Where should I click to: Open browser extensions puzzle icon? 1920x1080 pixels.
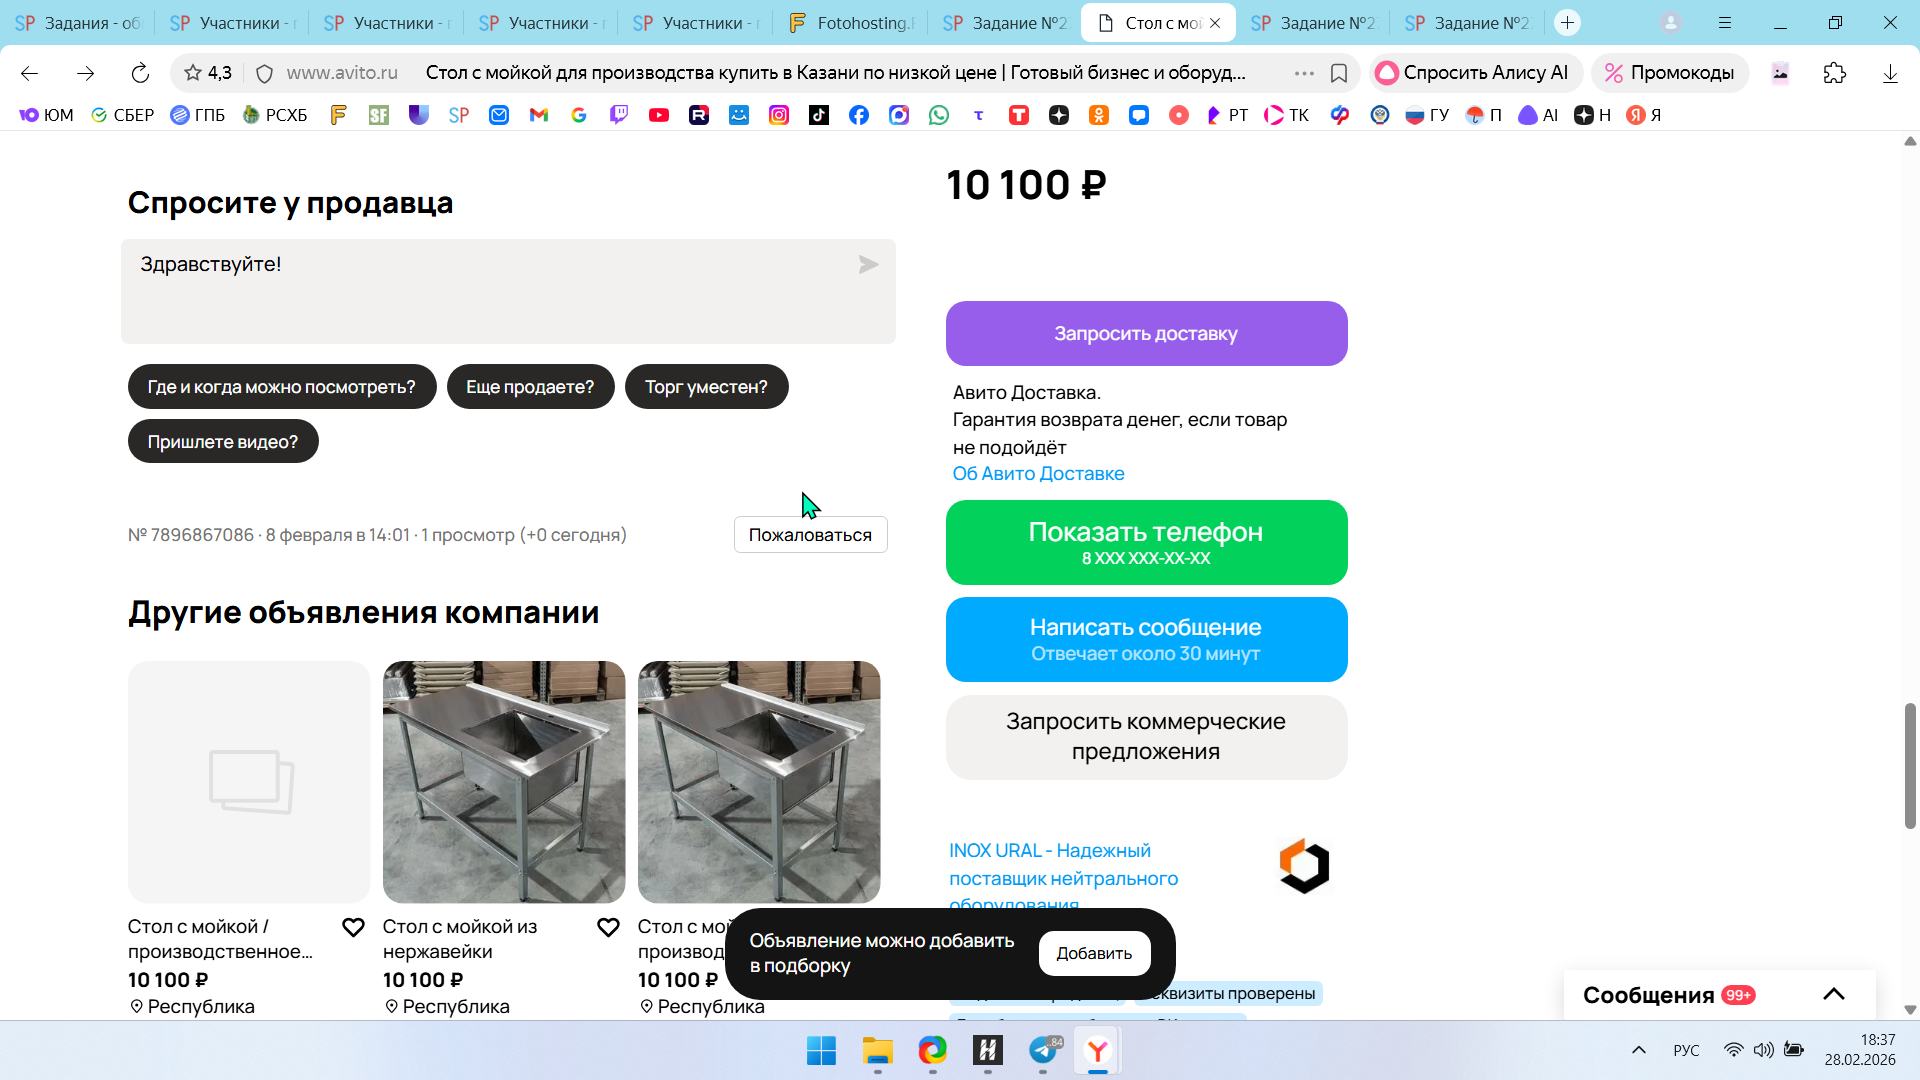pyautogui.click(x=1834, y=73)
